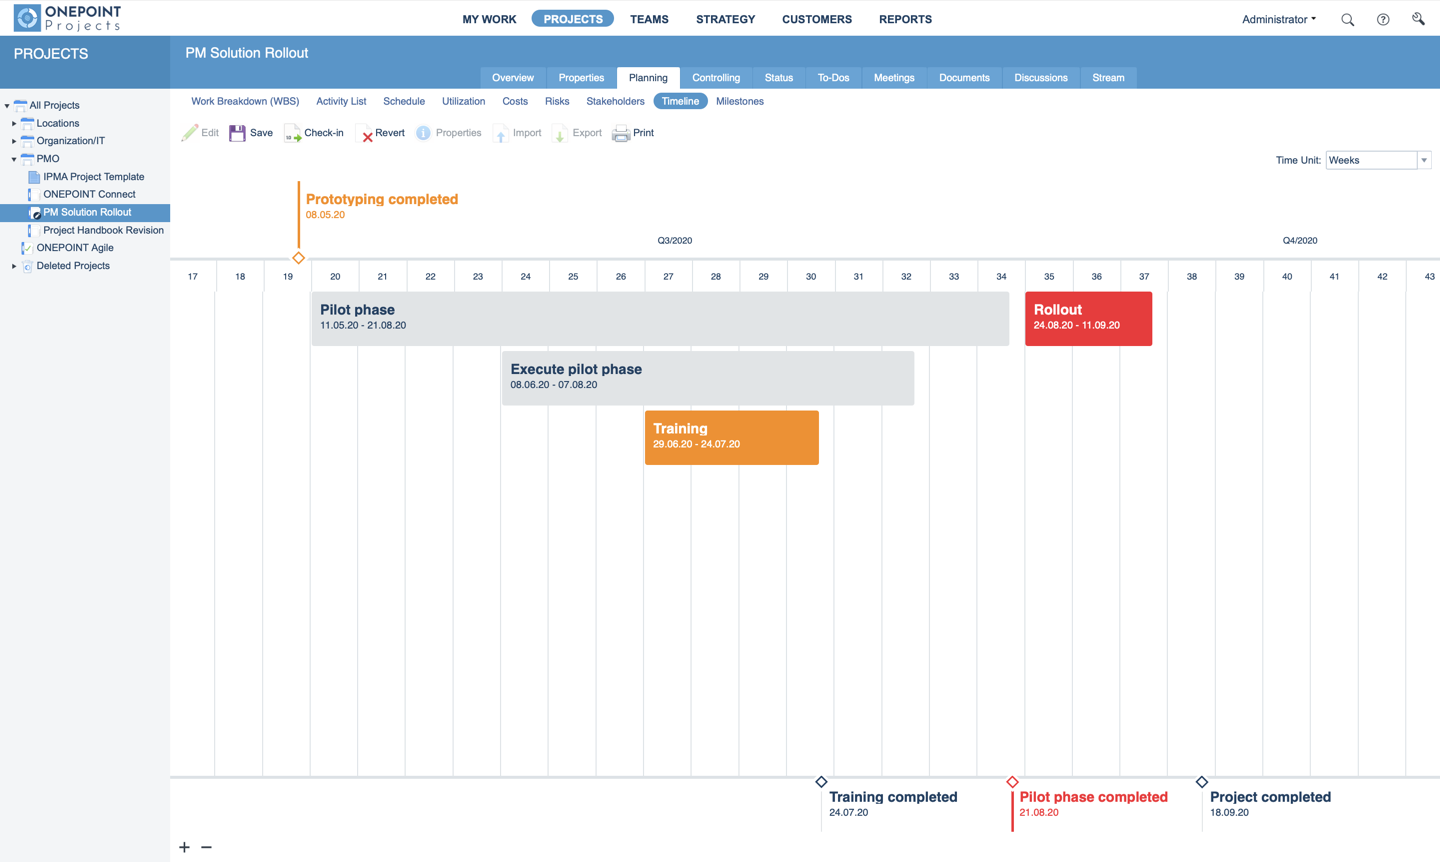This screenshot has width=1440, height=862.
Task: Switch to the Controlling tab
Action: 716,77
